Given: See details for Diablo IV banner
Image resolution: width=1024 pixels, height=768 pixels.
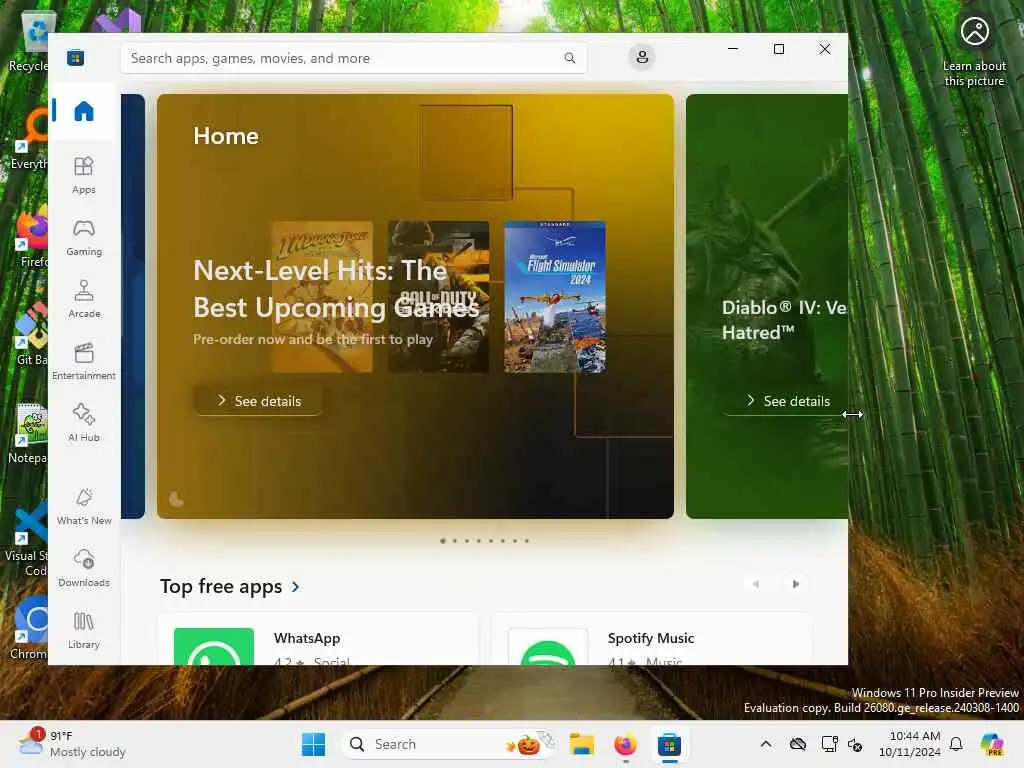Looking at the screenshot, I should coord(787,401).
